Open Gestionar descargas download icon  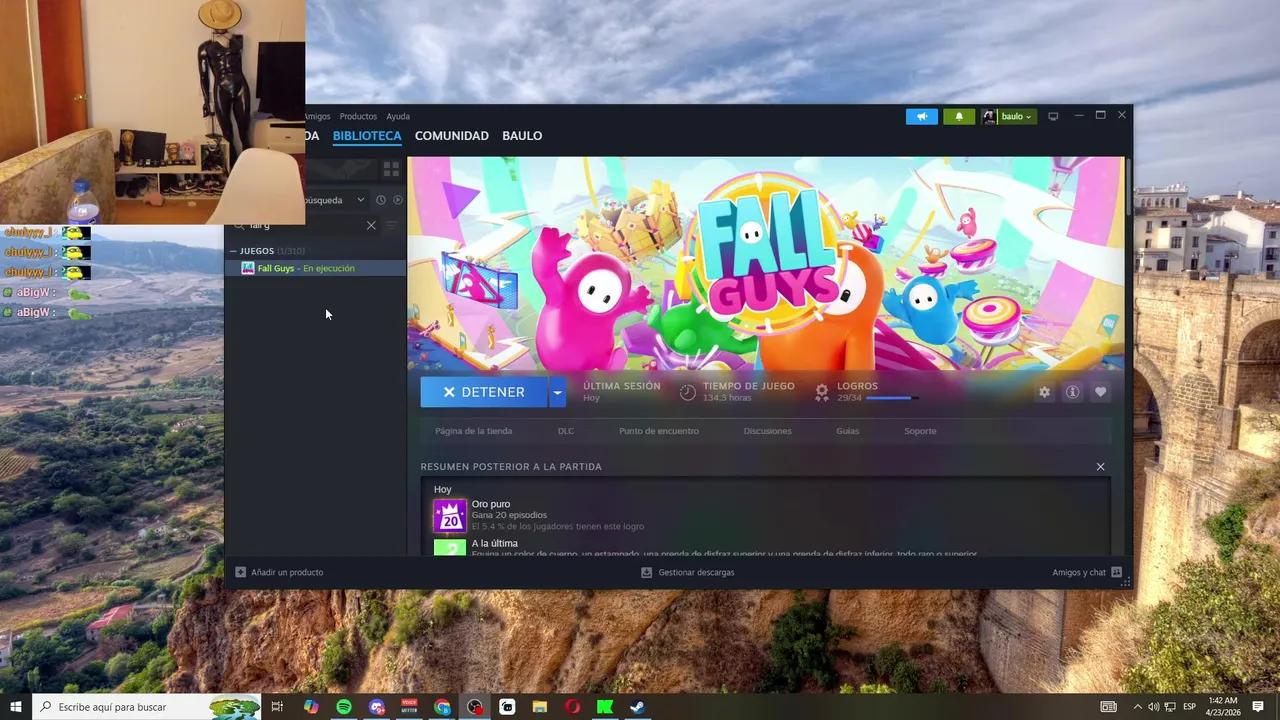(x=647, y=572)
